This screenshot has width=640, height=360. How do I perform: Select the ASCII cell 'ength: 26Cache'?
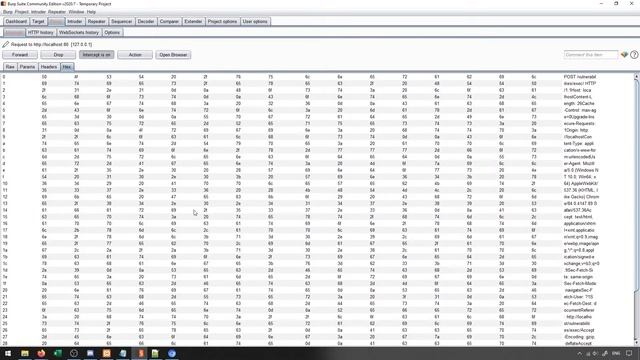click(579, 104)
